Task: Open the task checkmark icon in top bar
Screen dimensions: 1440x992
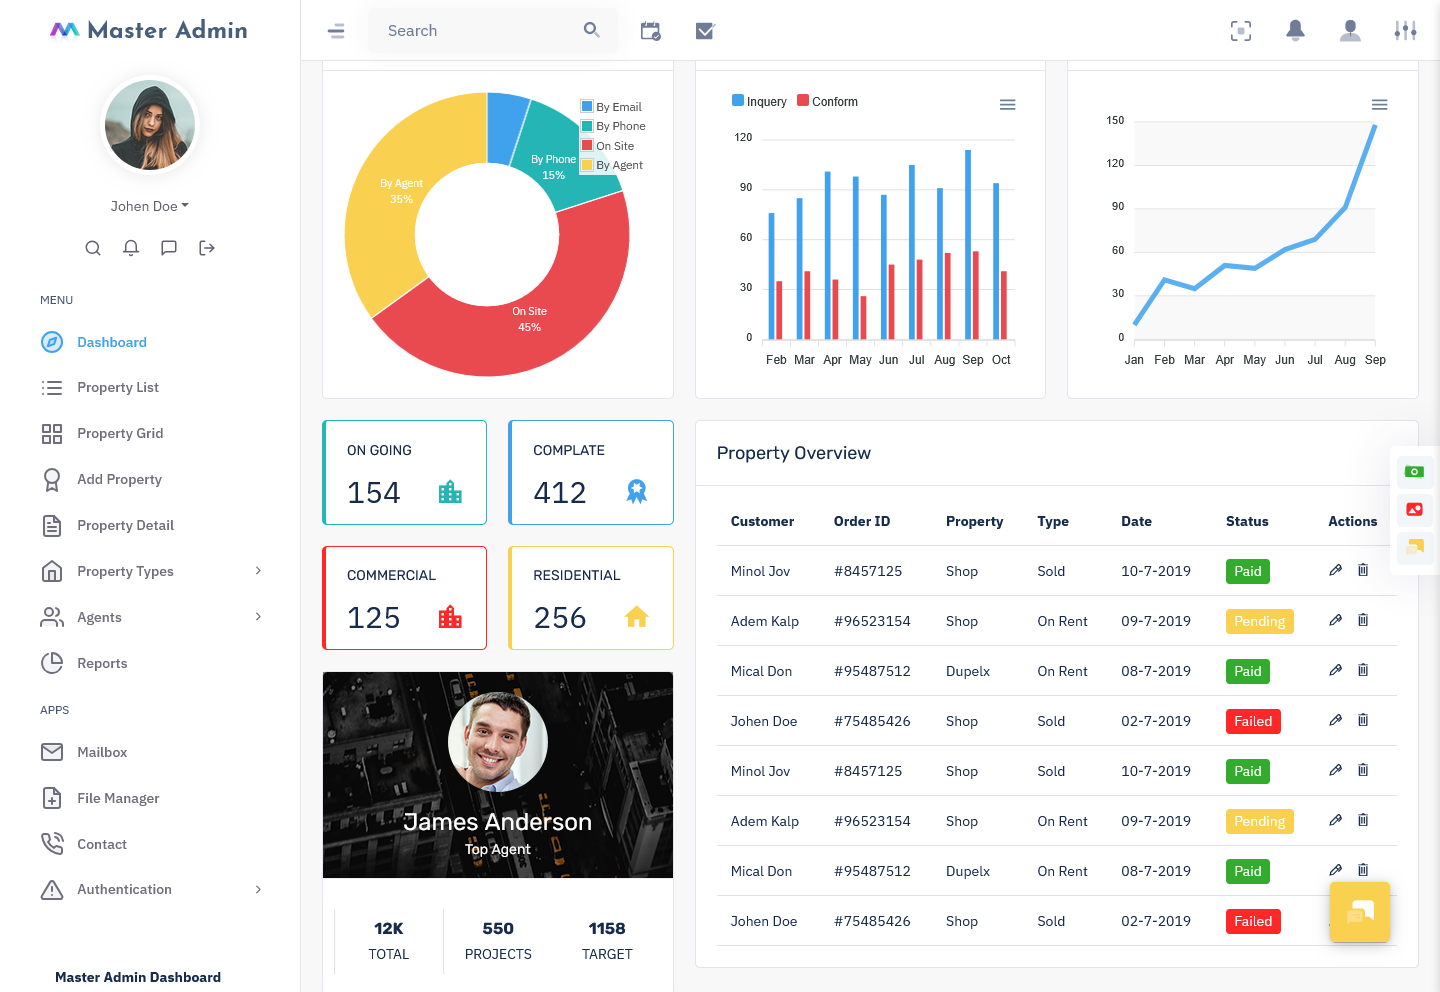Action: tap(705, 31)
